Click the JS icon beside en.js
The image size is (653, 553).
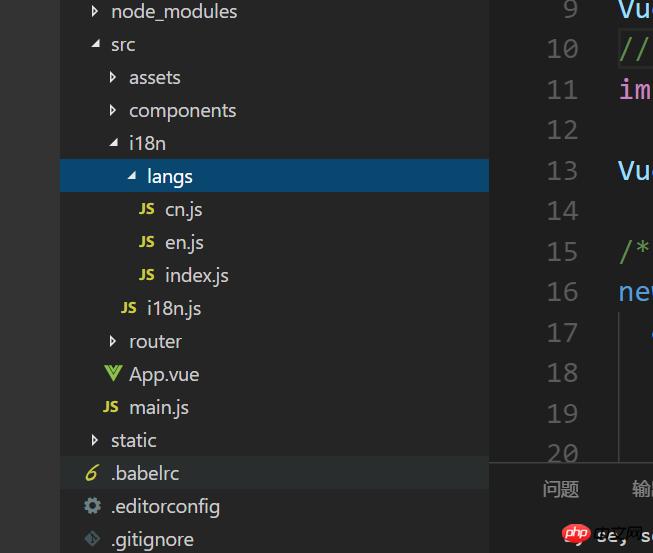point(147,242)
